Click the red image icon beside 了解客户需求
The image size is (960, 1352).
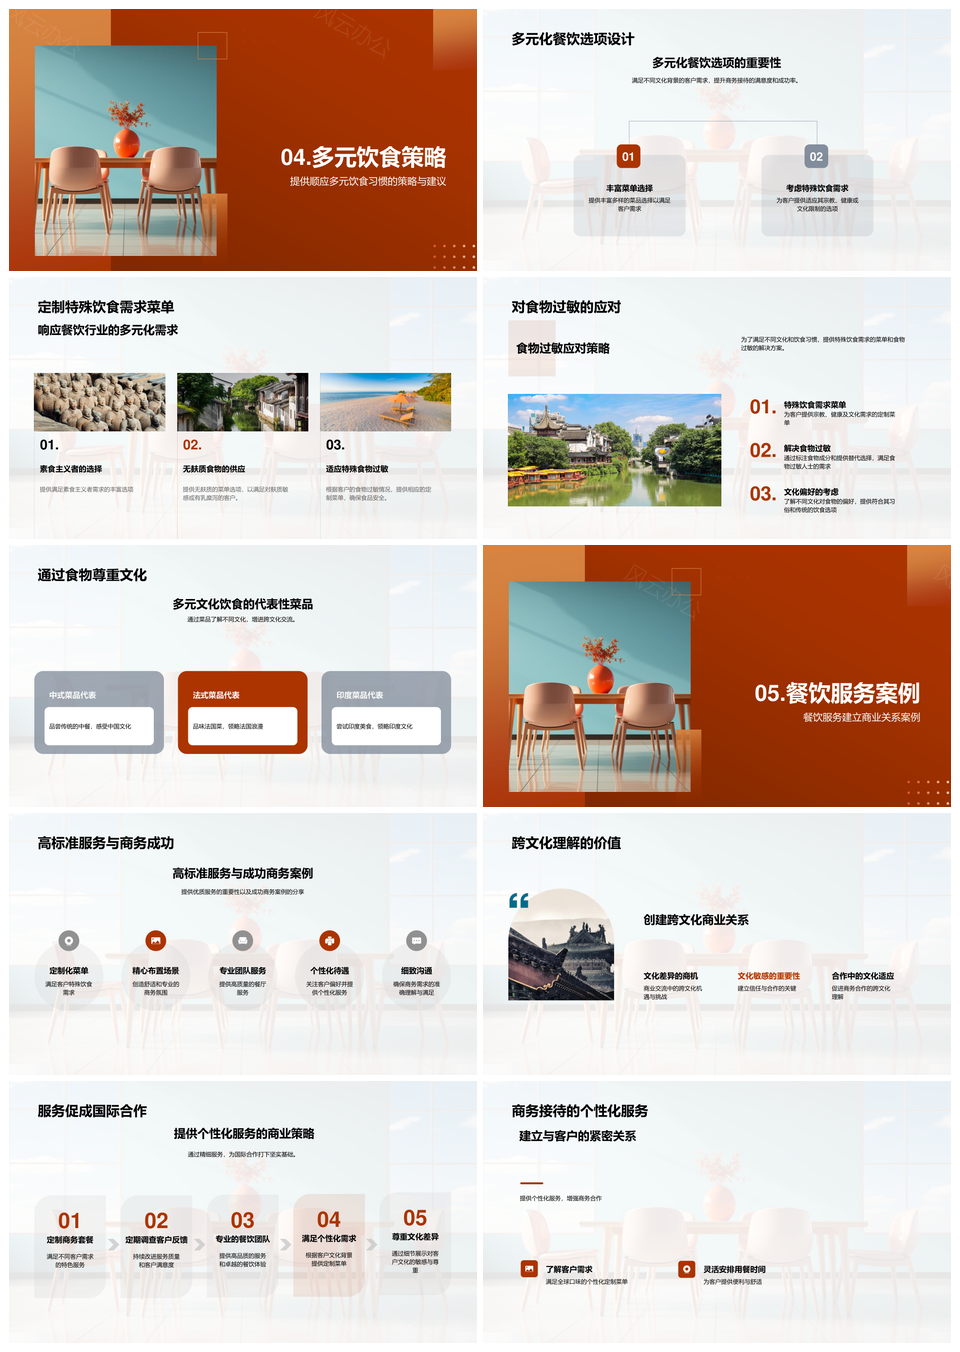[x=529, y=1269]
